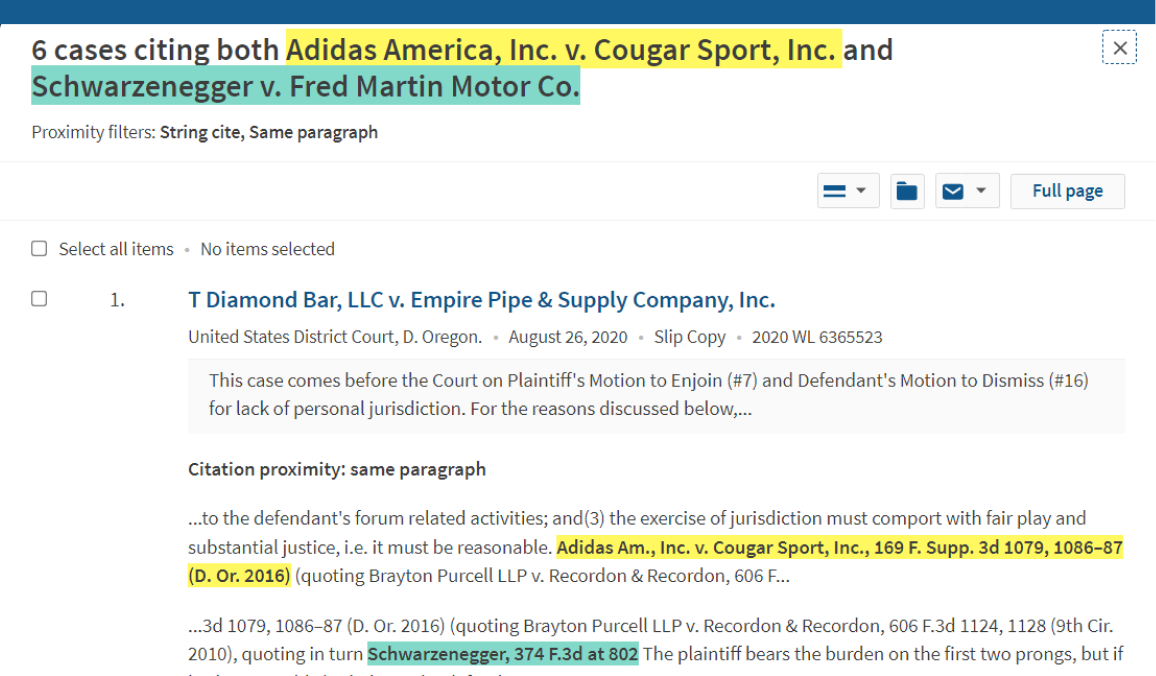This screenshot has height=676, width=1156.
Task: Open T Diamond Bar v. Empire Pipe case
Action: point(481,300)
